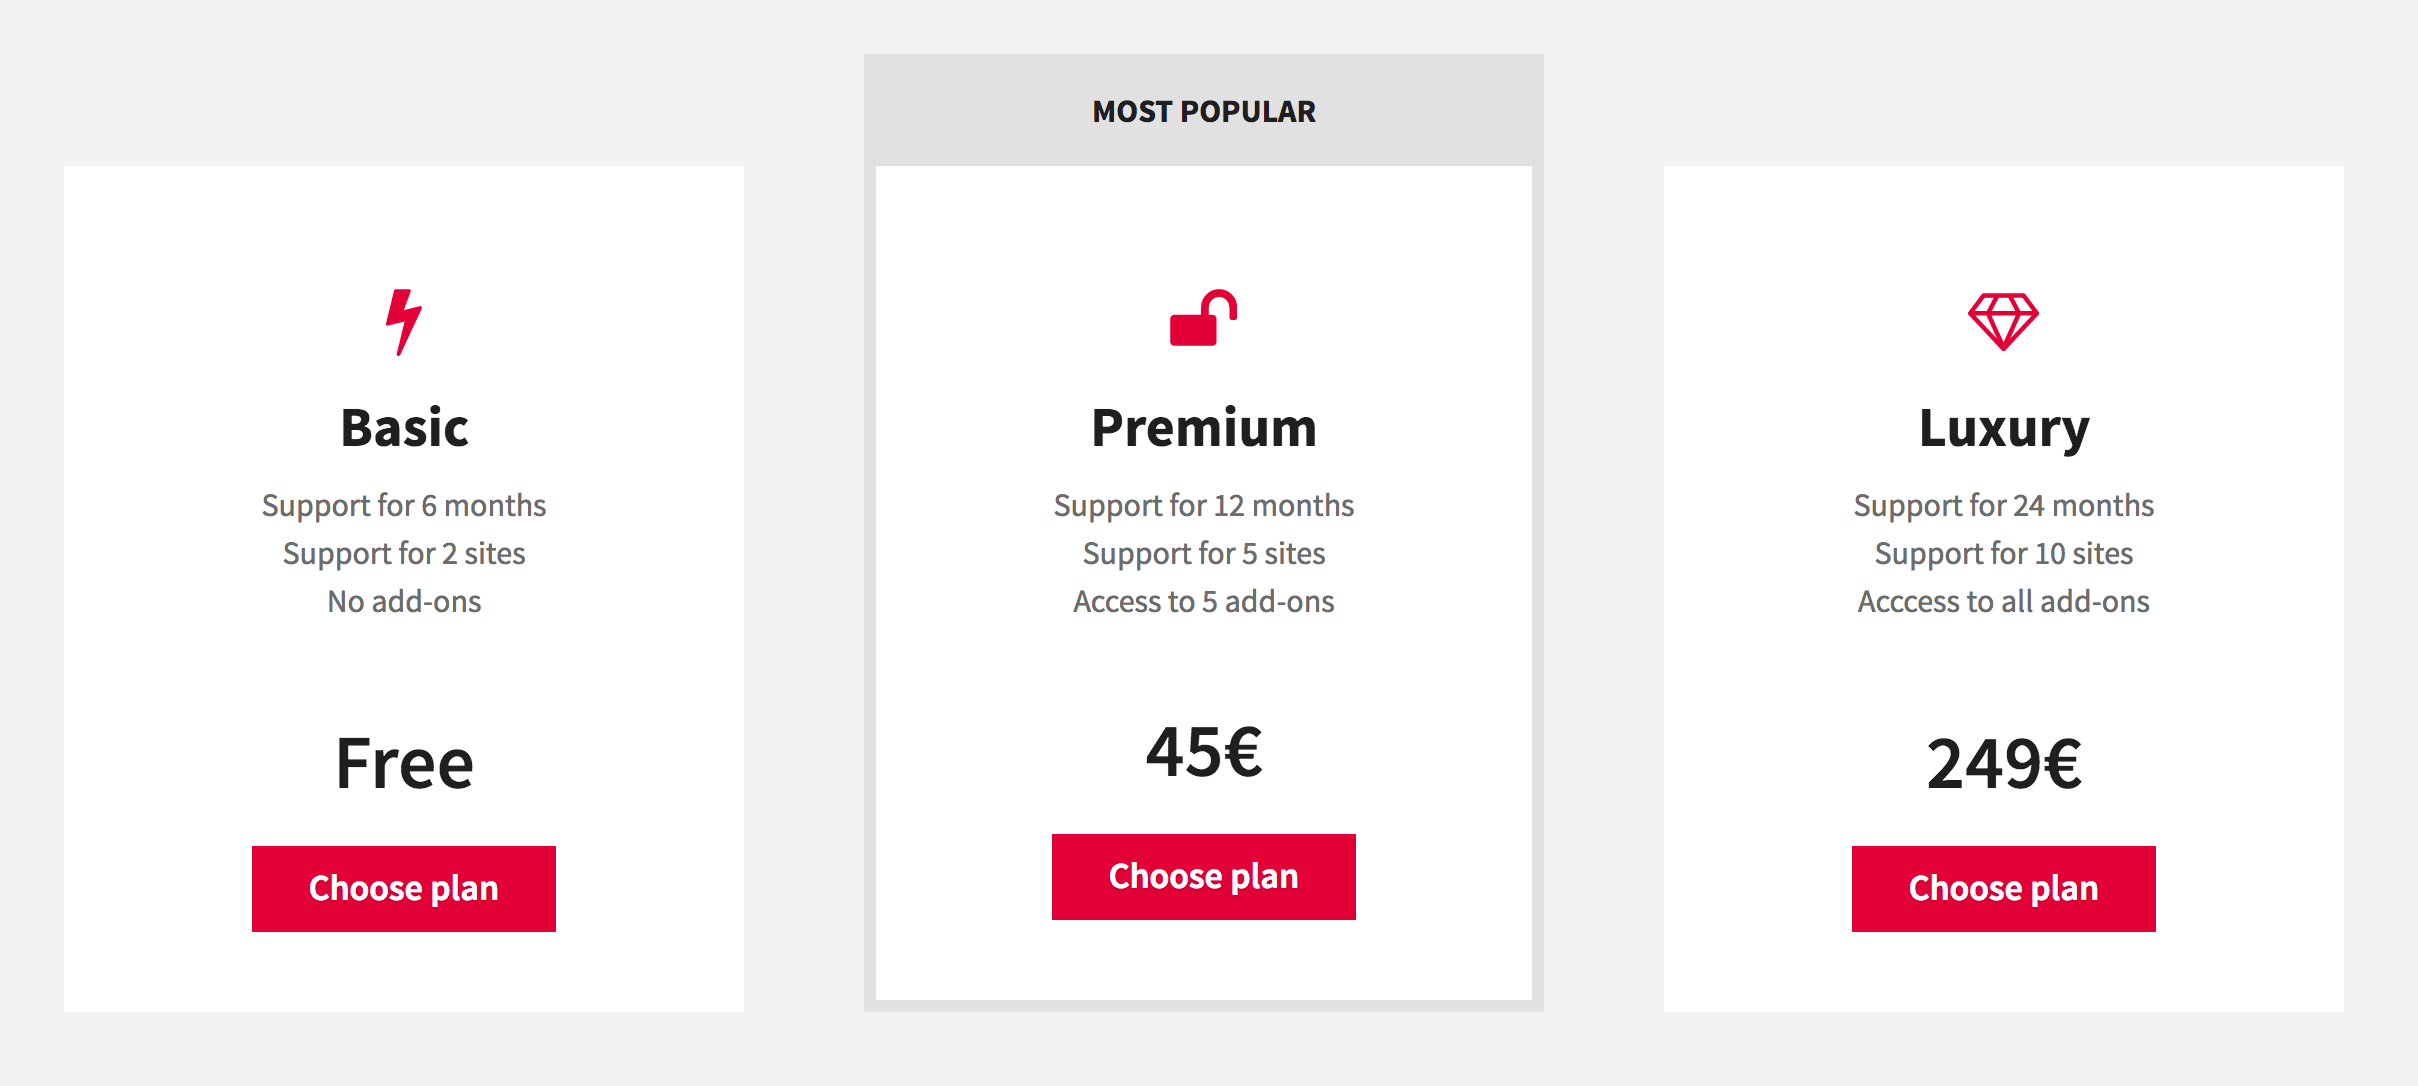
Task: Click the Free price text
Action: pos(404,764)
